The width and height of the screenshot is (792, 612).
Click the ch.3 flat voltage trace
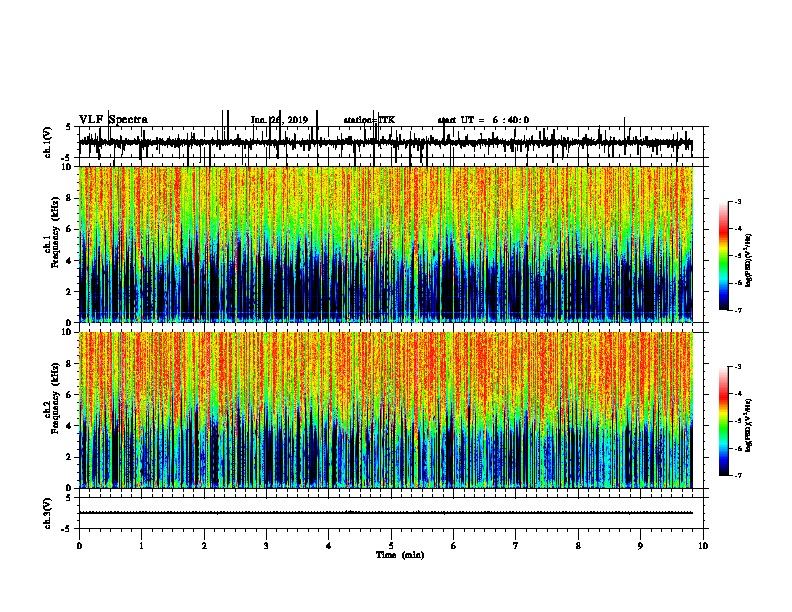[386, 513]
